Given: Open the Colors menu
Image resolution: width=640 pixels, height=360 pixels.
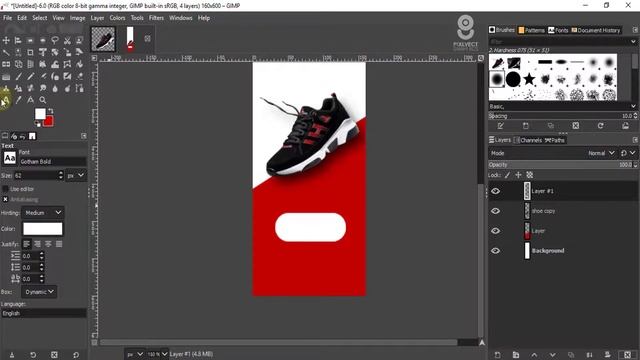Looking at the screenshot, I should click(117, 18).
